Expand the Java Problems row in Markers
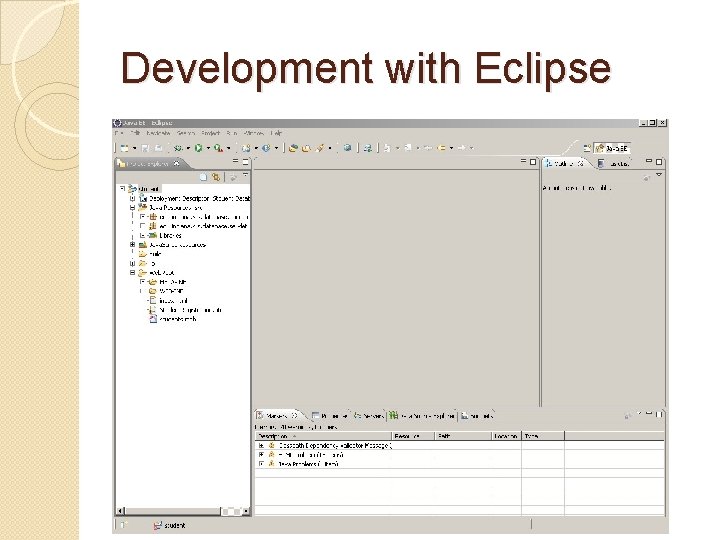 point(261,464)
